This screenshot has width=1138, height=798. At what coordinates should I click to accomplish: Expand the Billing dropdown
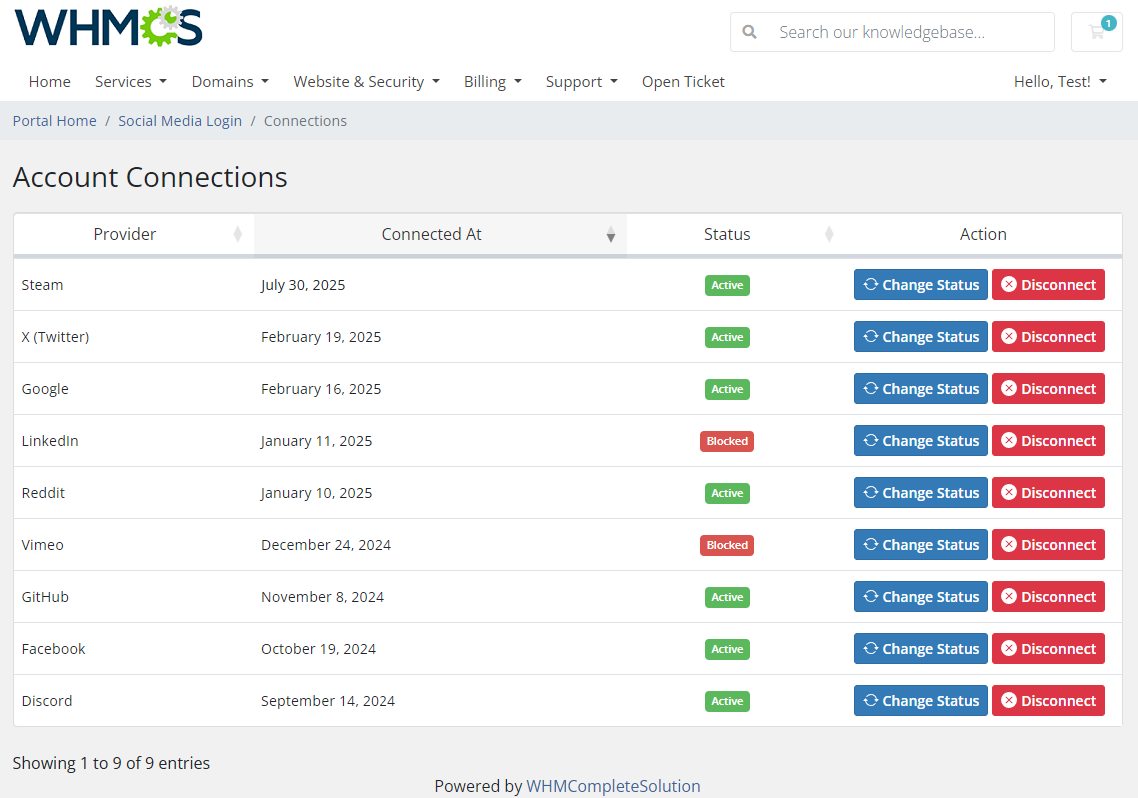coord(493,81)
